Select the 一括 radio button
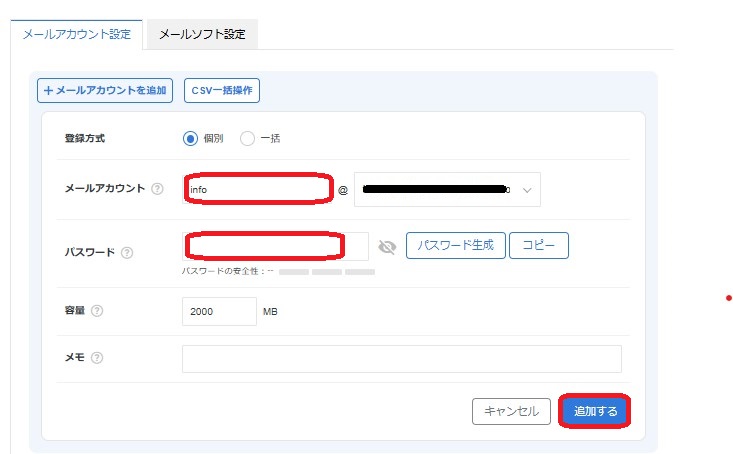The image size is (733, 454). coord(248,138)
